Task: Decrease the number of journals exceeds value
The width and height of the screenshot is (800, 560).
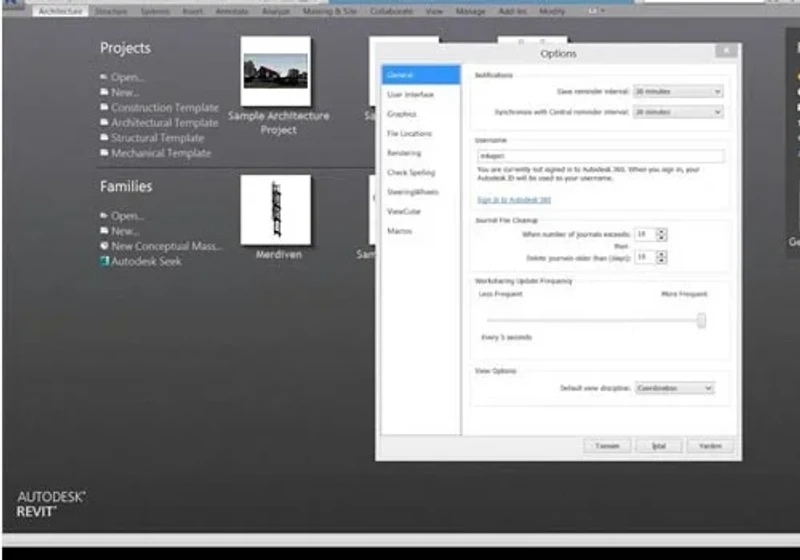Action: coord(661,238)
